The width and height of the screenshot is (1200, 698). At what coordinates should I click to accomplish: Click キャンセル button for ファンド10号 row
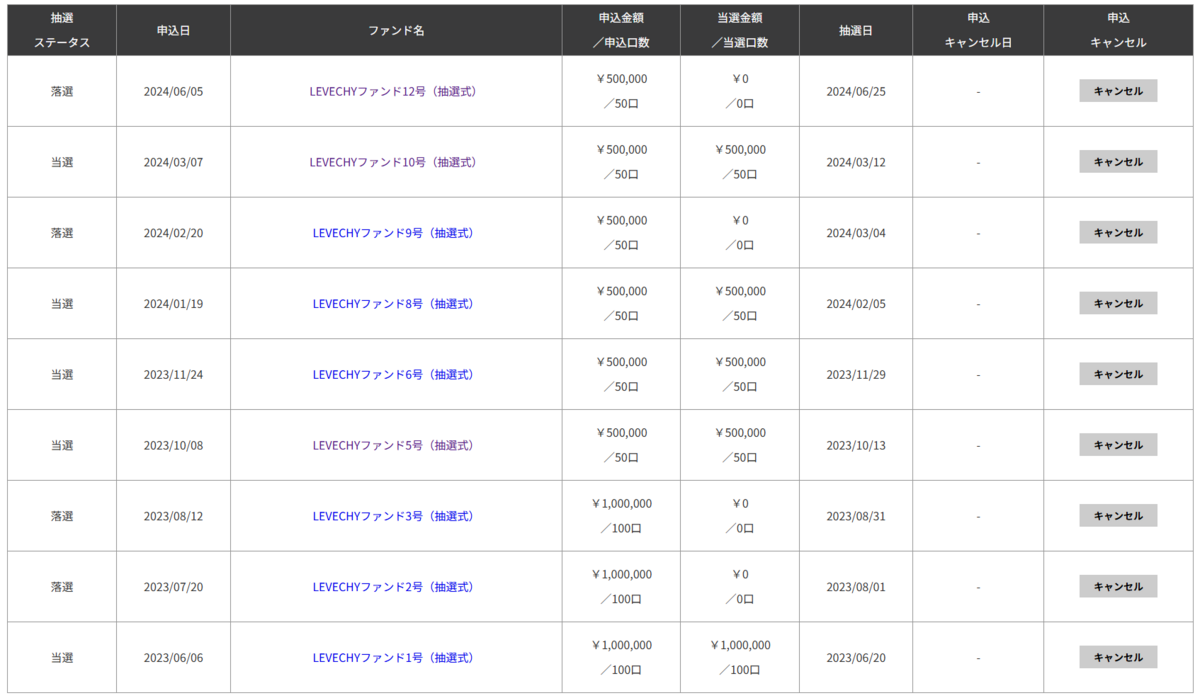[1118, 162]
